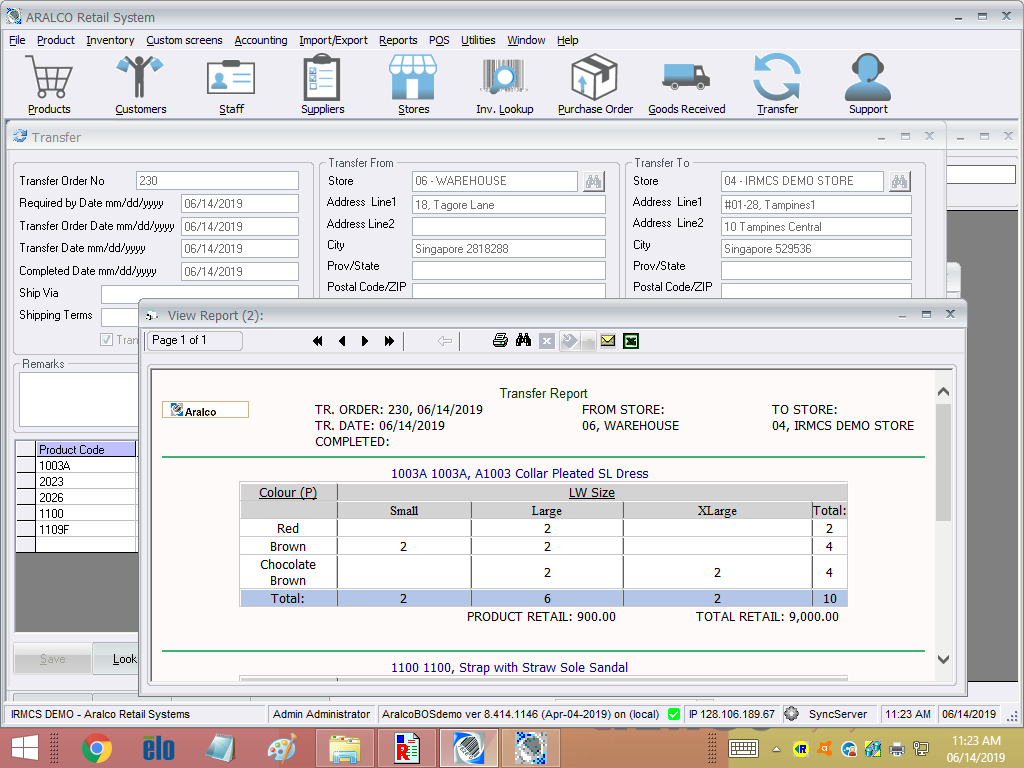Go to next report page
Image resolution: width=1024 pixels, height=768 pixels.
pos(365,341)
